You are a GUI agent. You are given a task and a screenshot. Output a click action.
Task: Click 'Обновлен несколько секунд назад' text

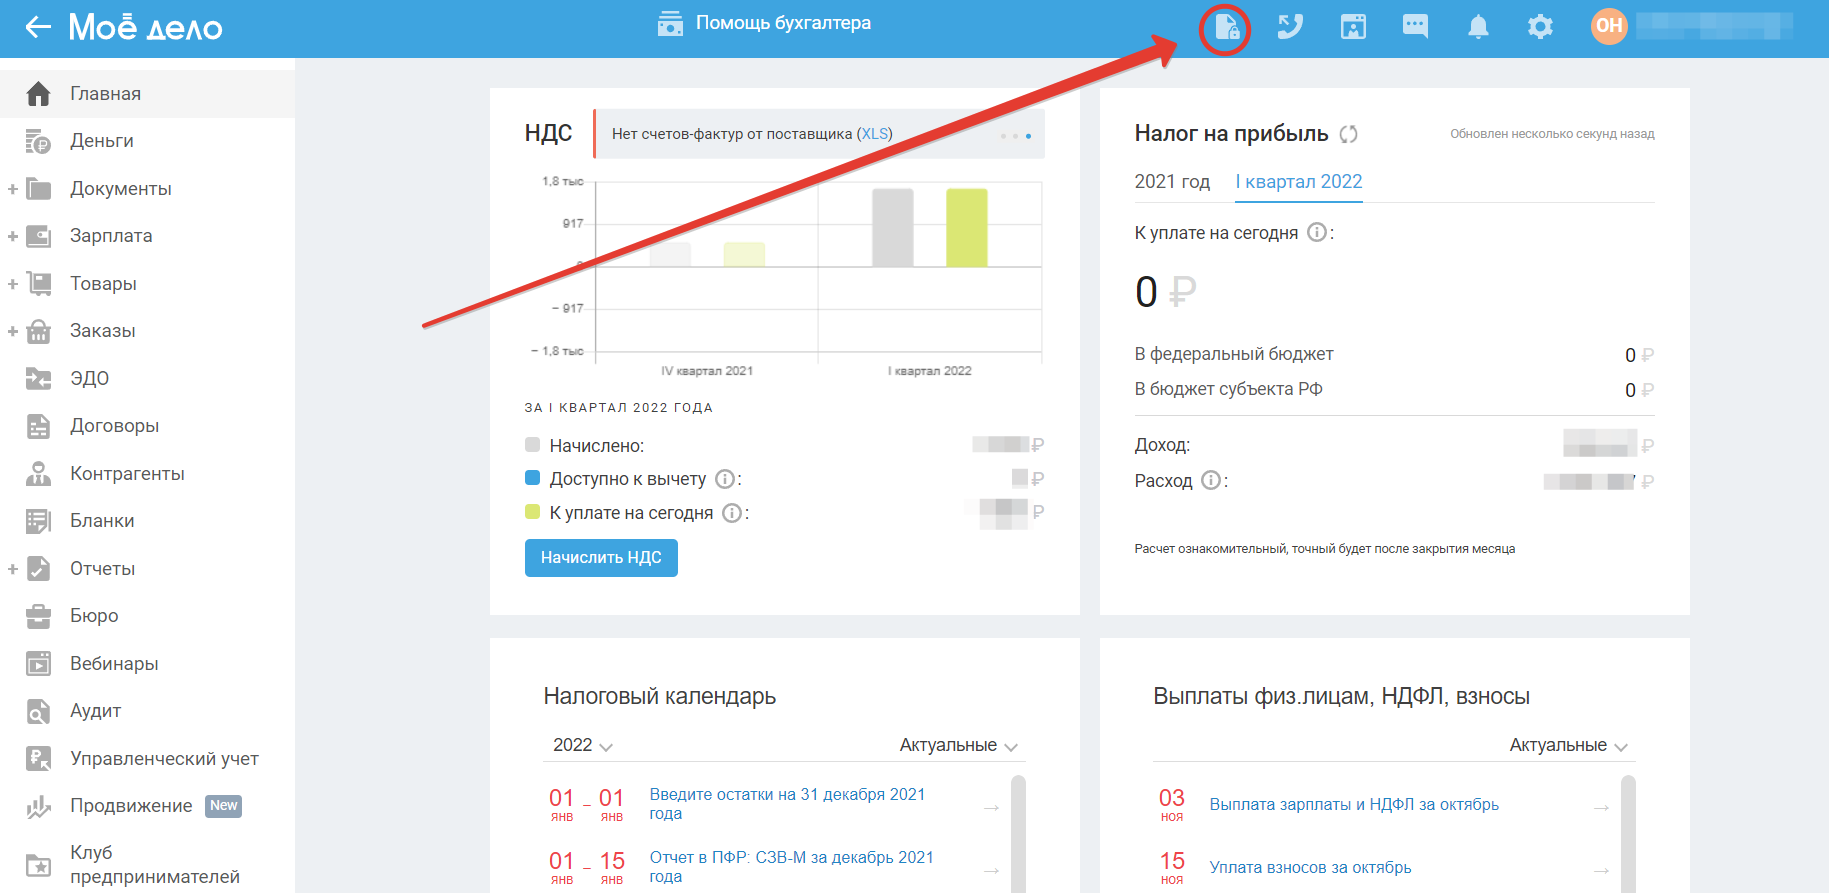pyautogui.click(x=1552, y=134)
